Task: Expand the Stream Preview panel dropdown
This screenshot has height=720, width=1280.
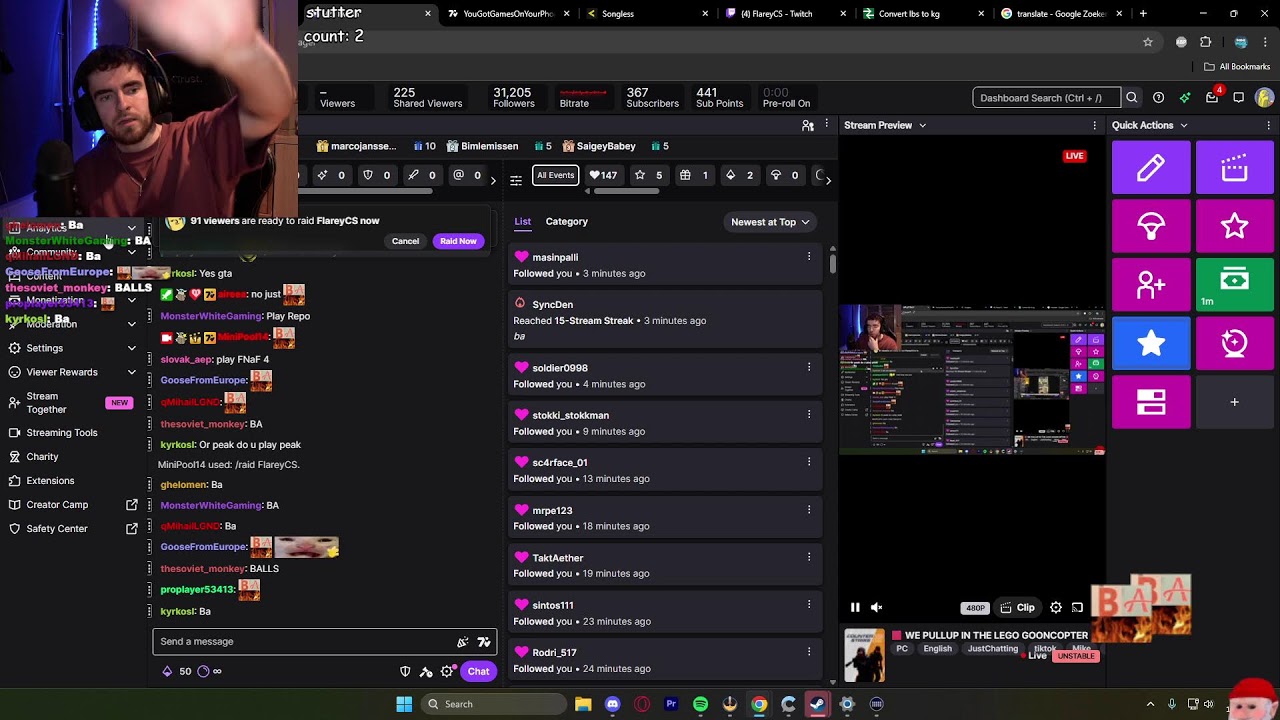Action: click(x=922, y=125)
